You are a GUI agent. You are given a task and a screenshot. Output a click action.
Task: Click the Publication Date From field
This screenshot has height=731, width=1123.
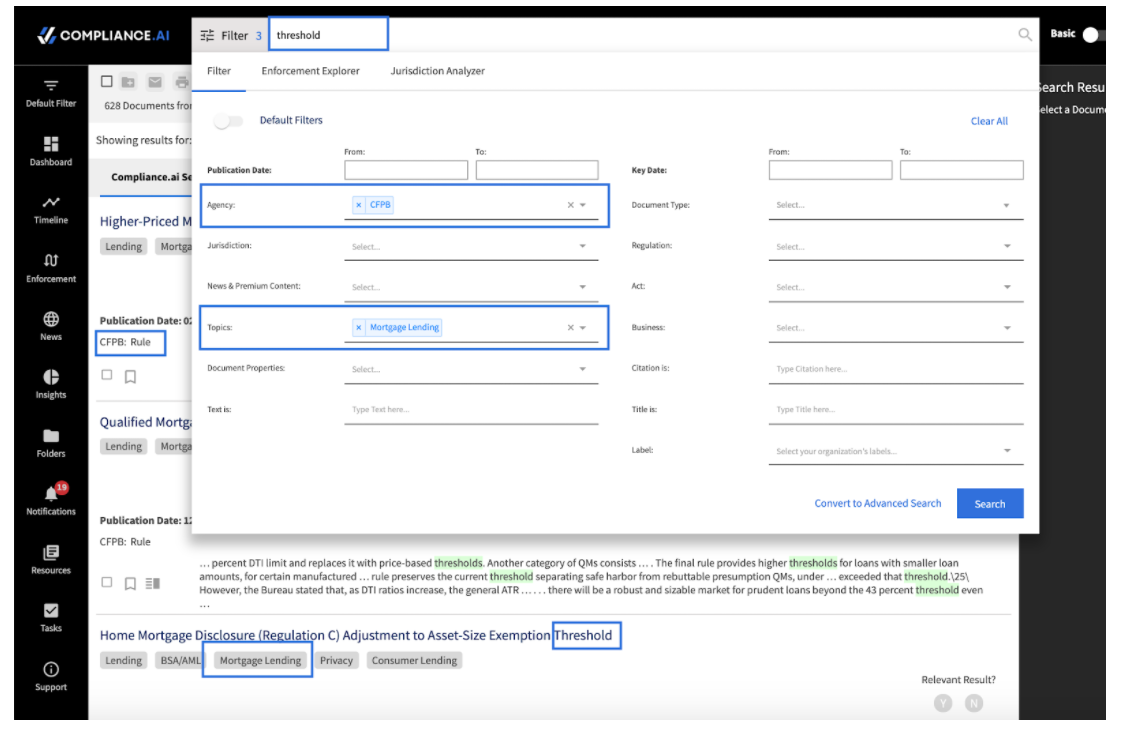tap(406, 170)
